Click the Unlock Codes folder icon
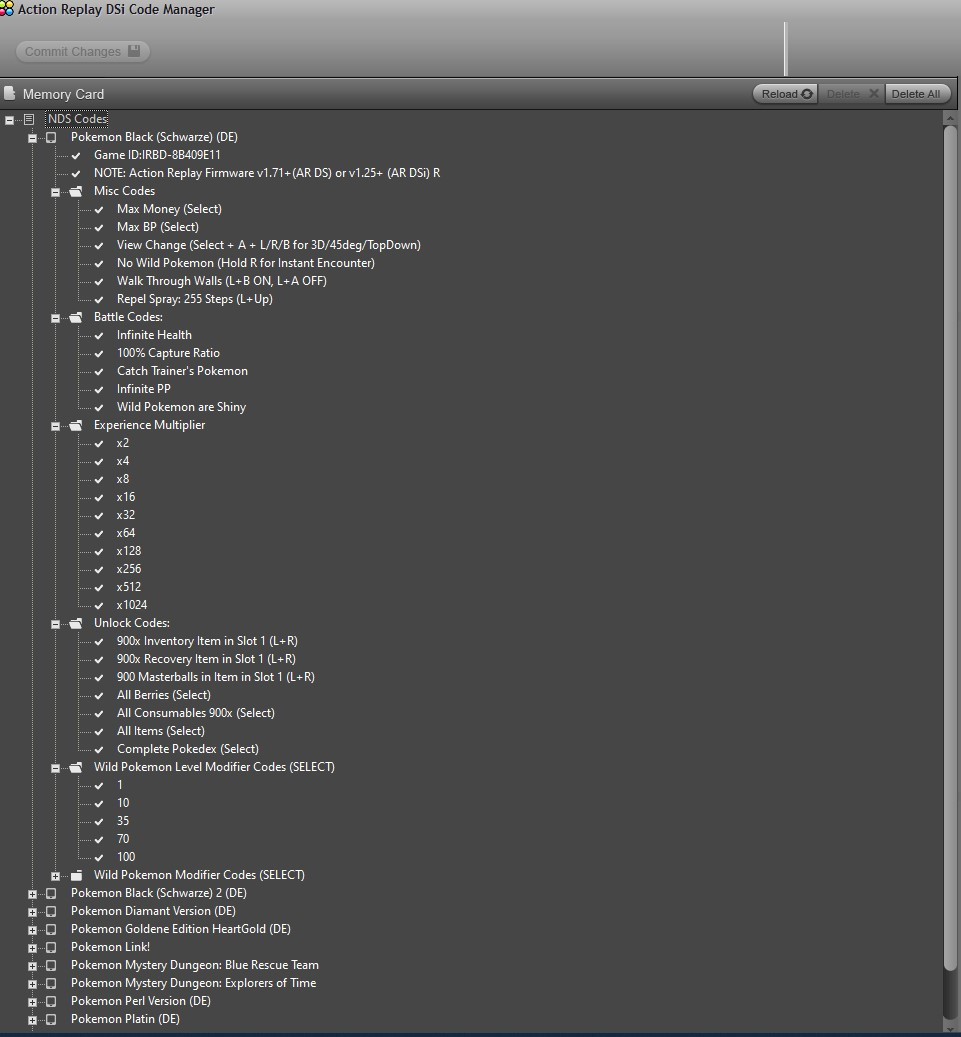 point(76,623)
